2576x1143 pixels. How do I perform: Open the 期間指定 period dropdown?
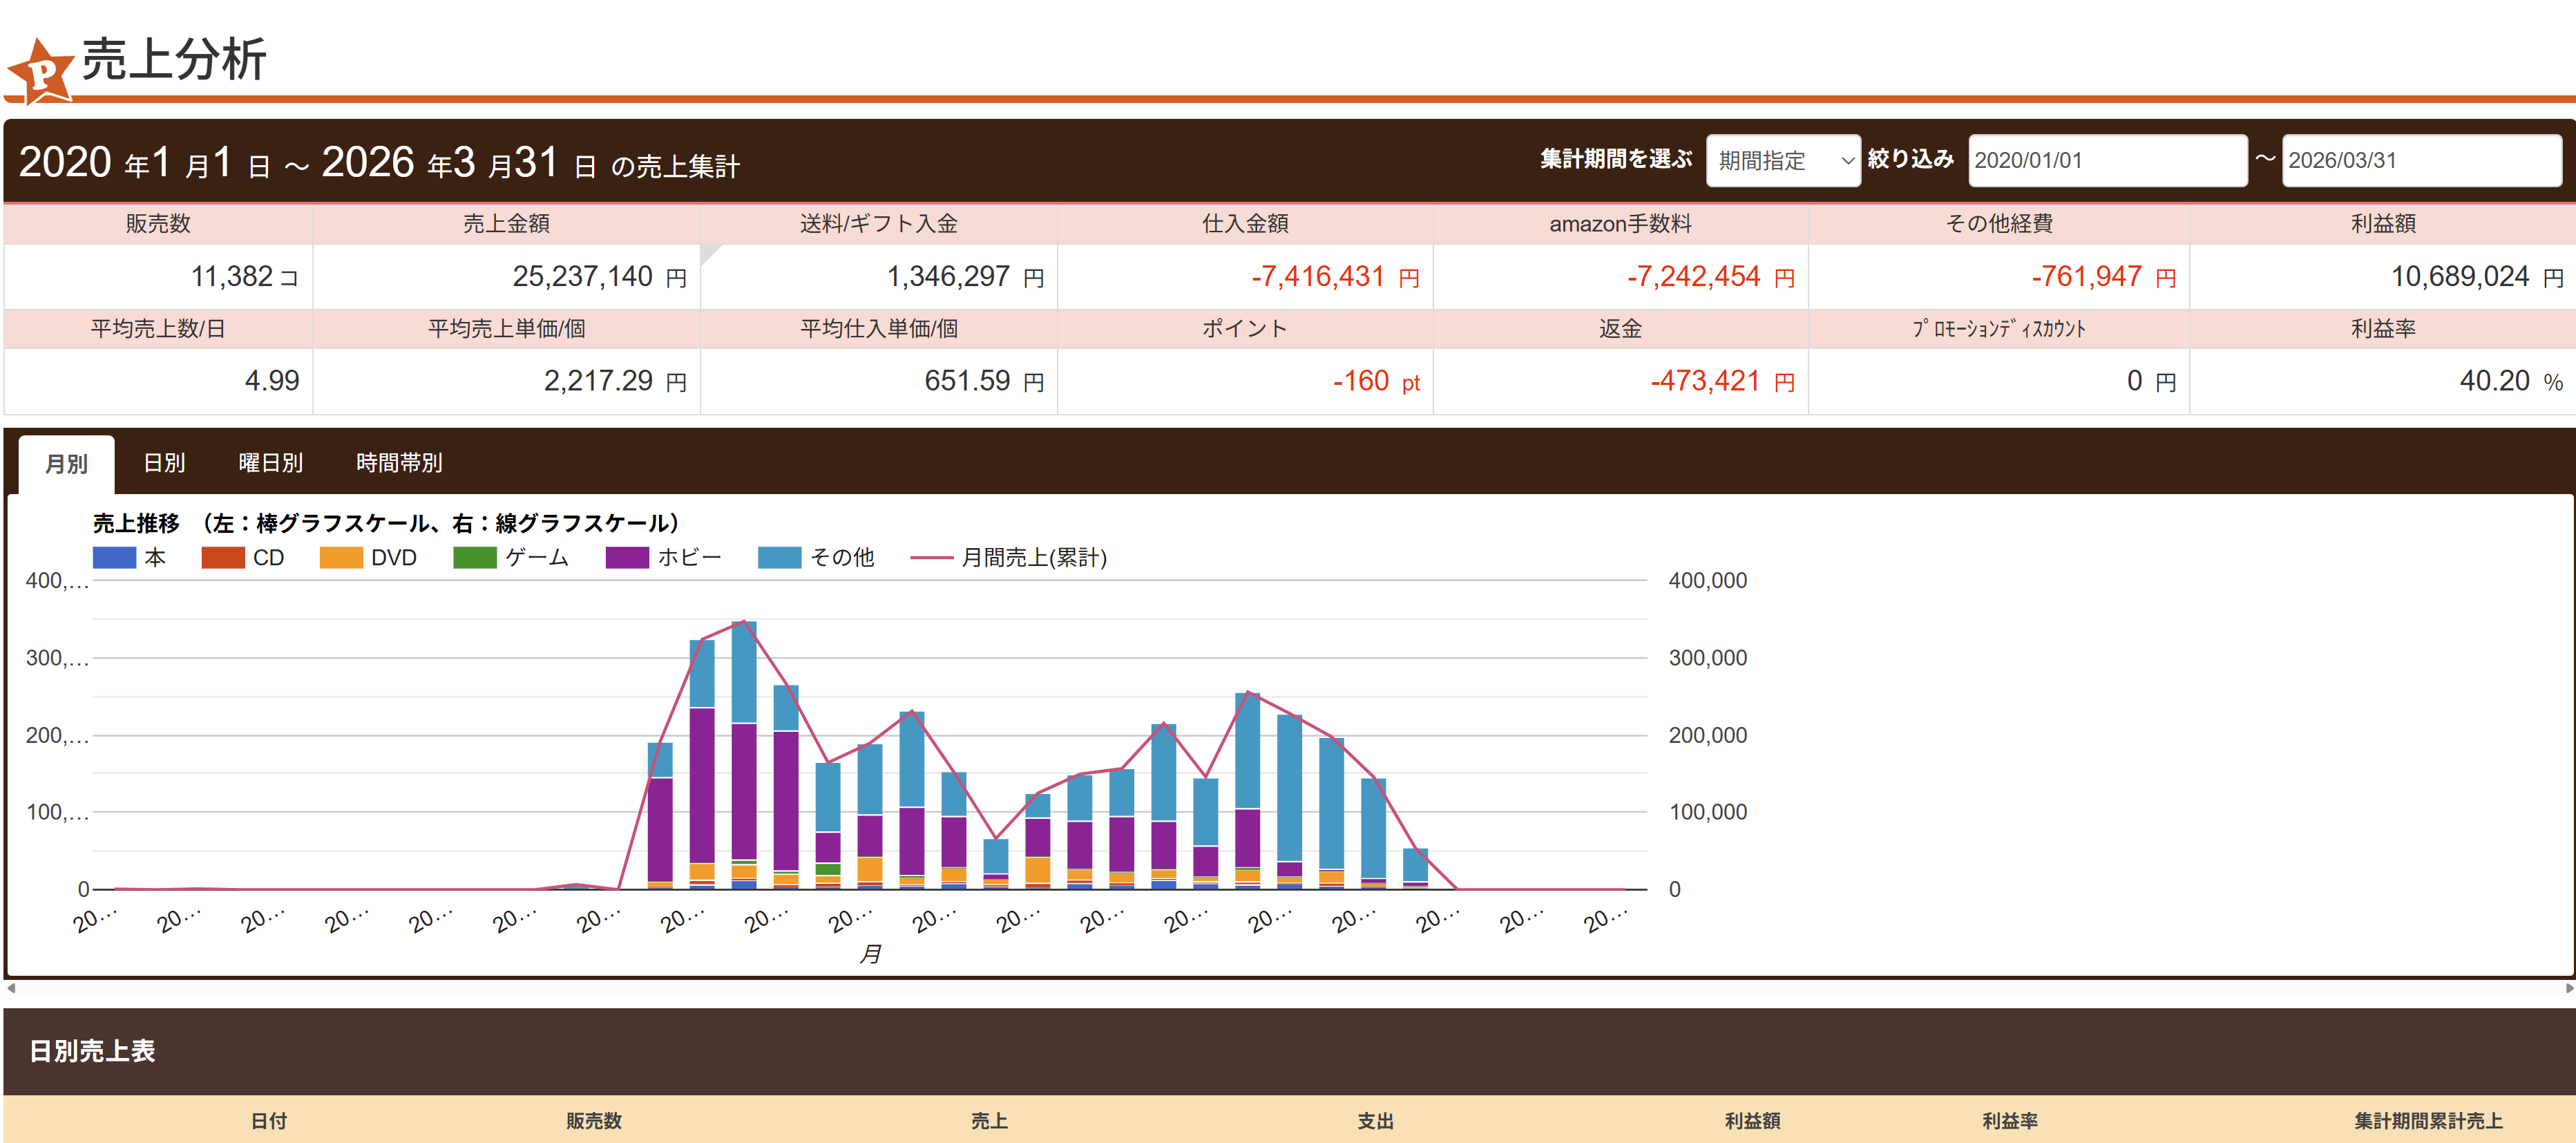coord(1782,160)
